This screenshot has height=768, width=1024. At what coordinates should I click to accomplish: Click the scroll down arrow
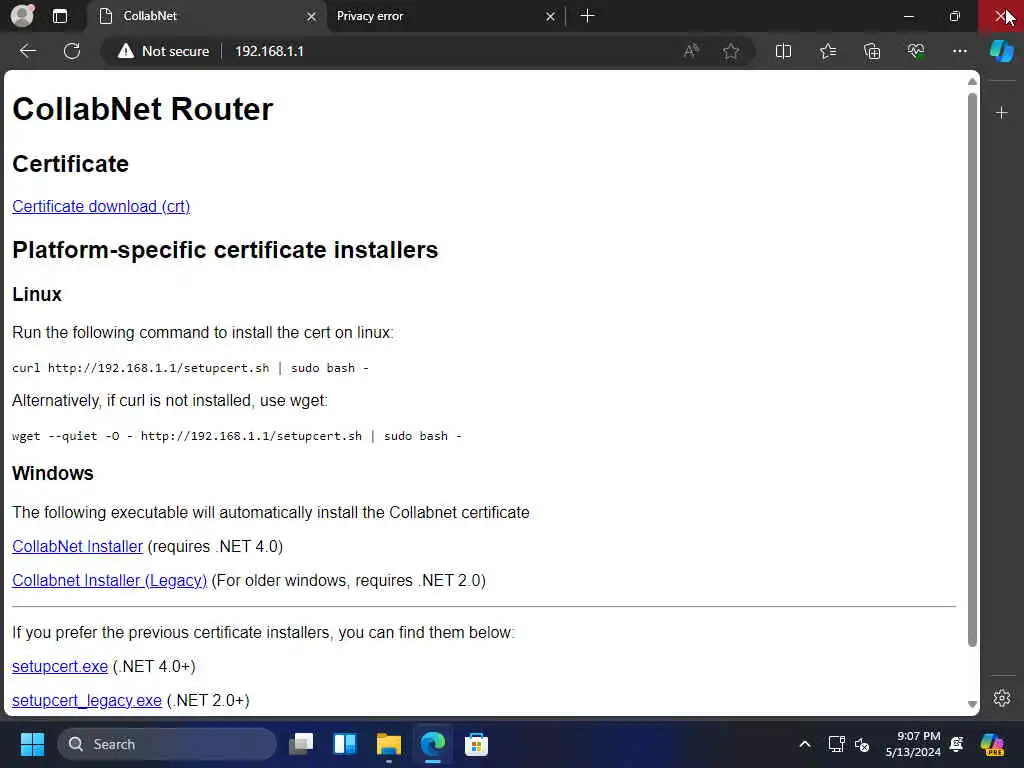click(x=972, y=704)
